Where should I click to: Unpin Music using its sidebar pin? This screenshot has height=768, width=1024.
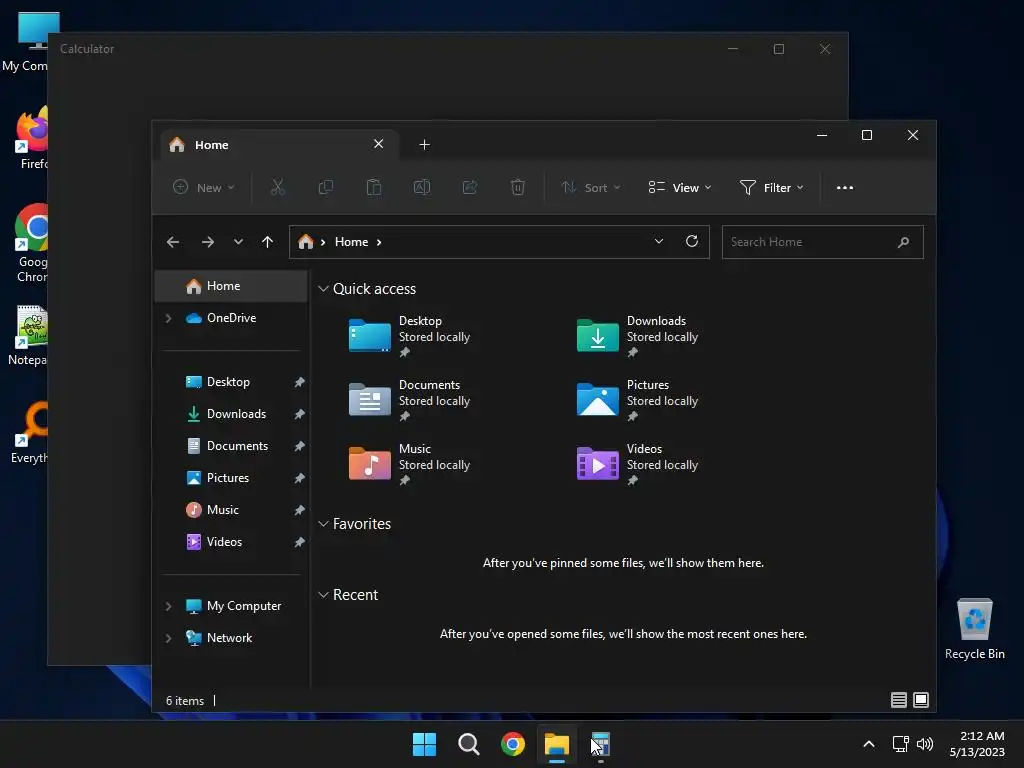299,510
